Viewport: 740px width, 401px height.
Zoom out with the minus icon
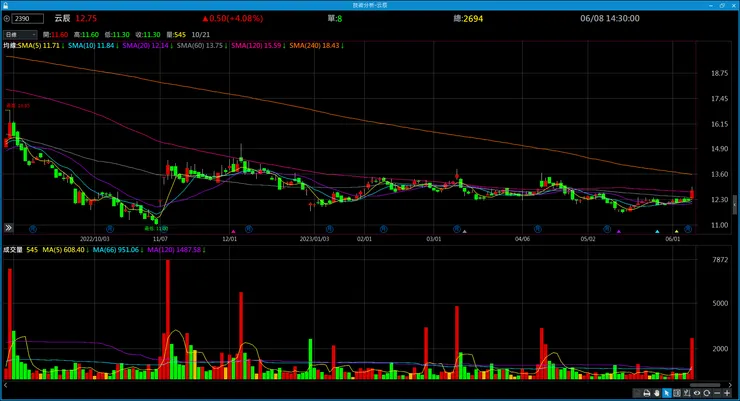[x=717, y=393]
